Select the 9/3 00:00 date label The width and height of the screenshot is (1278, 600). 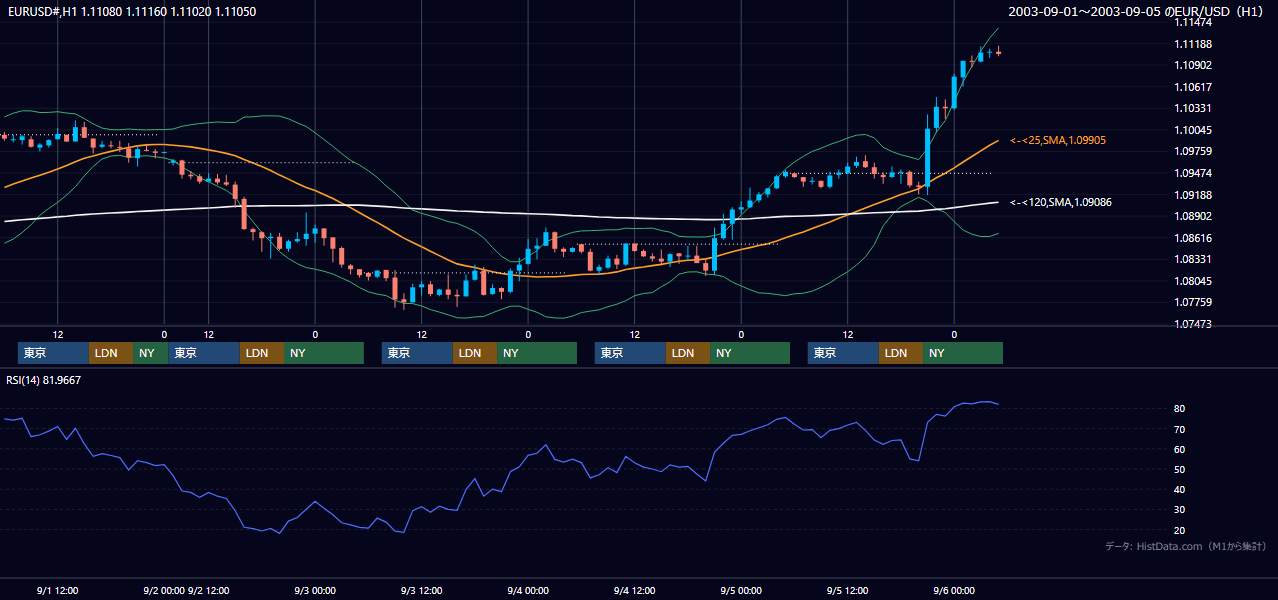[x=314, y=590]
